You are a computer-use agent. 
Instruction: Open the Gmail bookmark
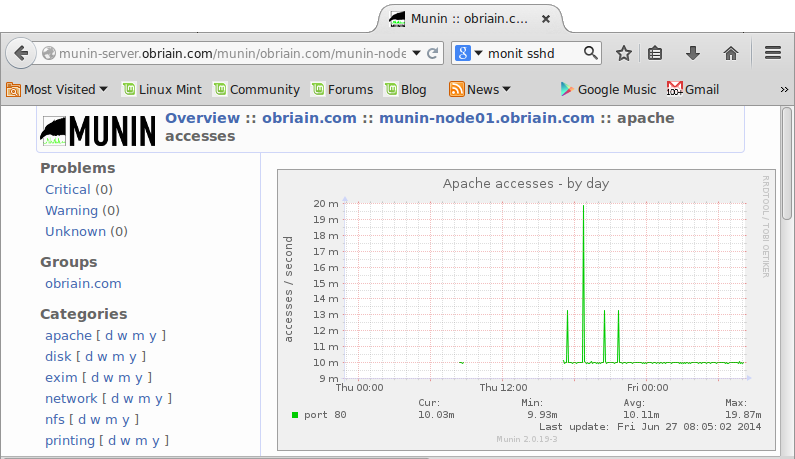point(693,90)
